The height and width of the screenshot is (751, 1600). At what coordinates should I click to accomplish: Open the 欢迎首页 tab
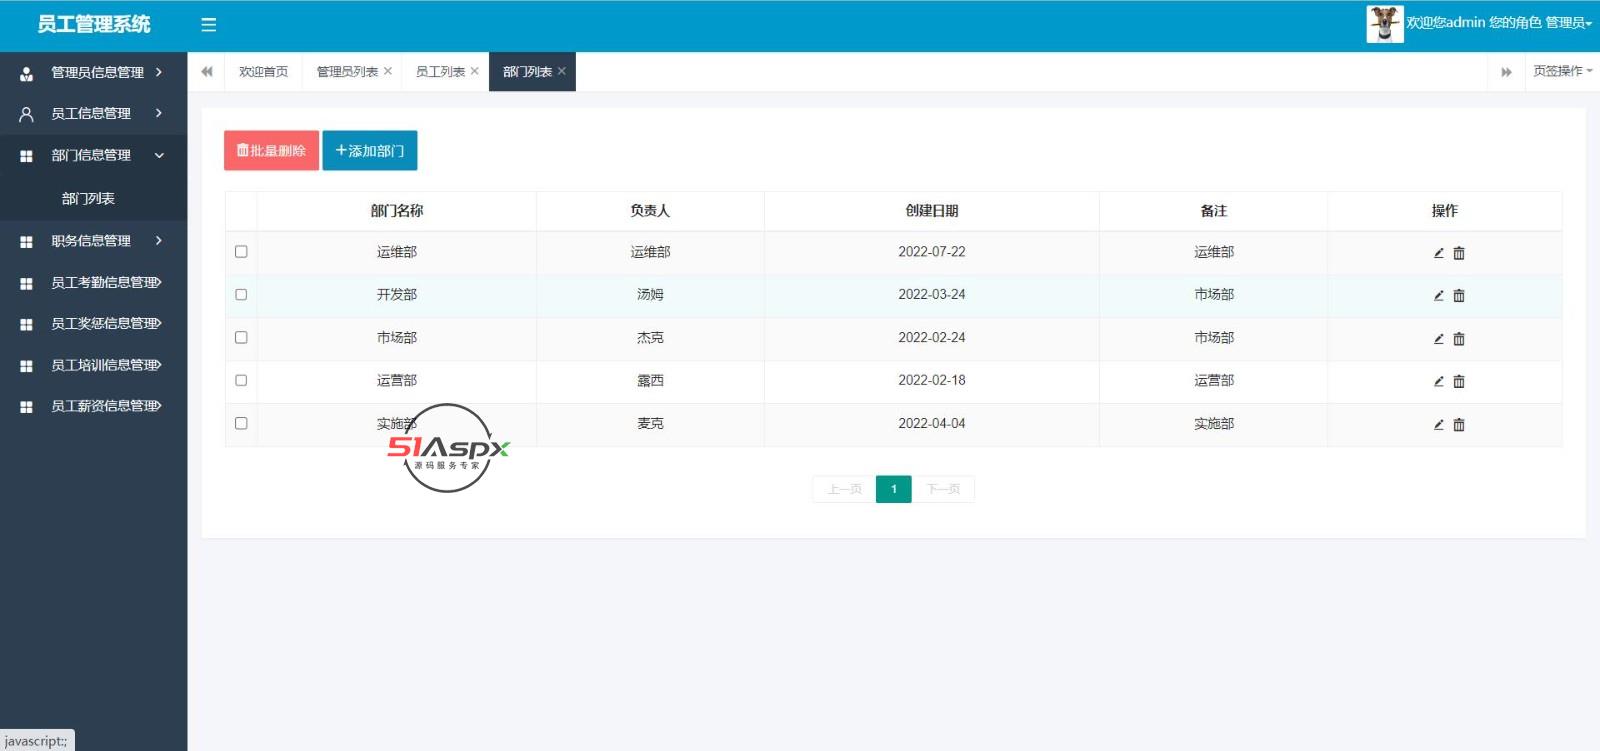tap(263, 72)
